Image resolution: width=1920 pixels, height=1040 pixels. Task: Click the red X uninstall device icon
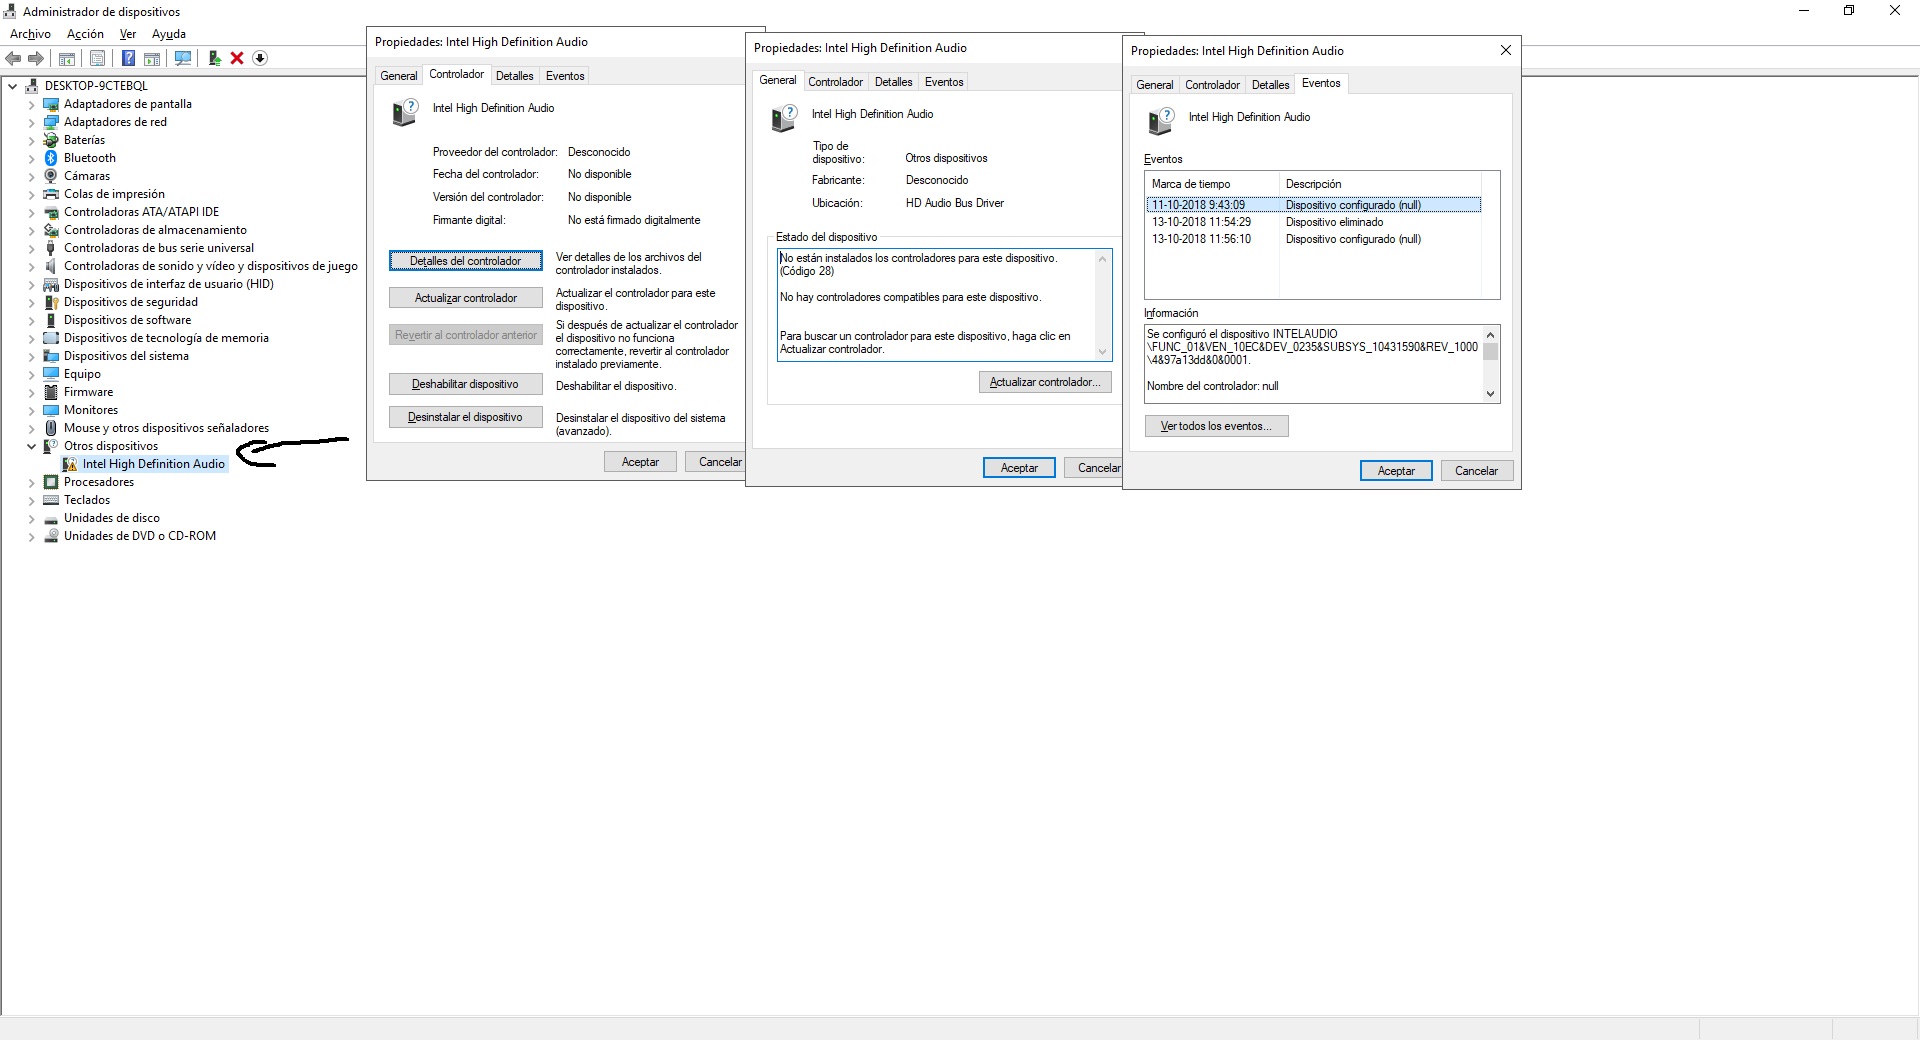(237, 58)
